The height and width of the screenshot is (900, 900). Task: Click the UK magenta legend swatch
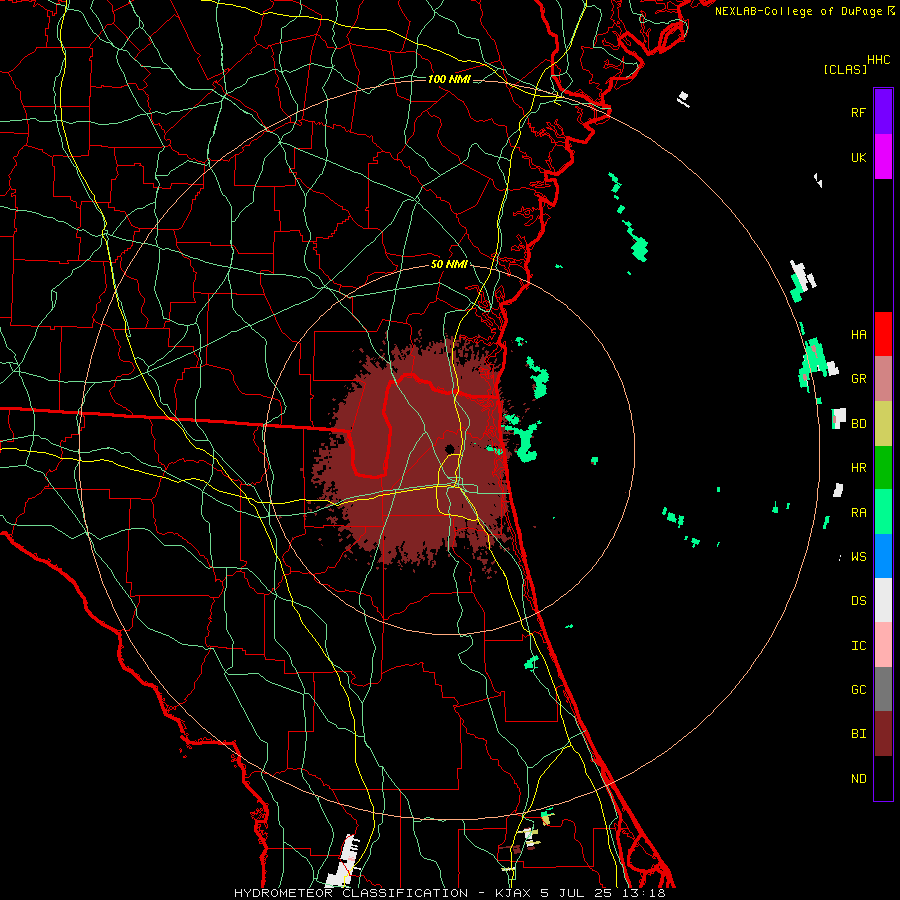pos(883,157)
